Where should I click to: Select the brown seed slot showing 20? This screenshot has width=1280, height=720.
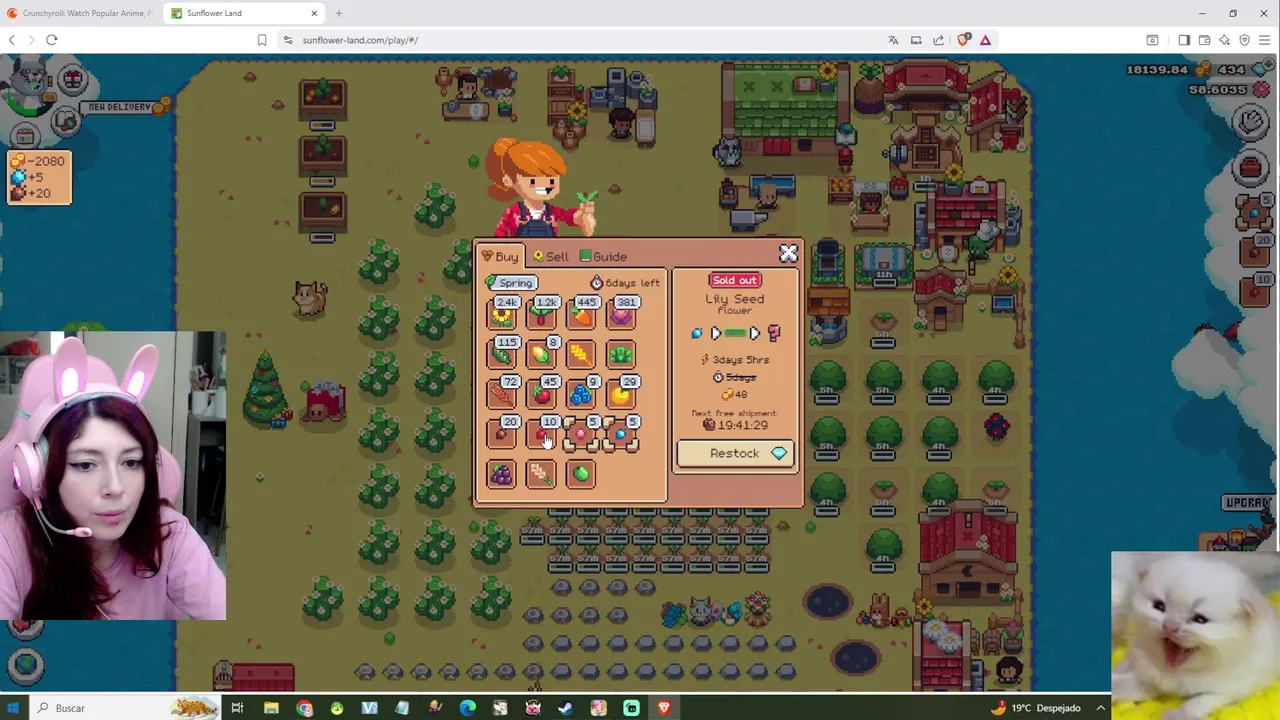(502, 433)
